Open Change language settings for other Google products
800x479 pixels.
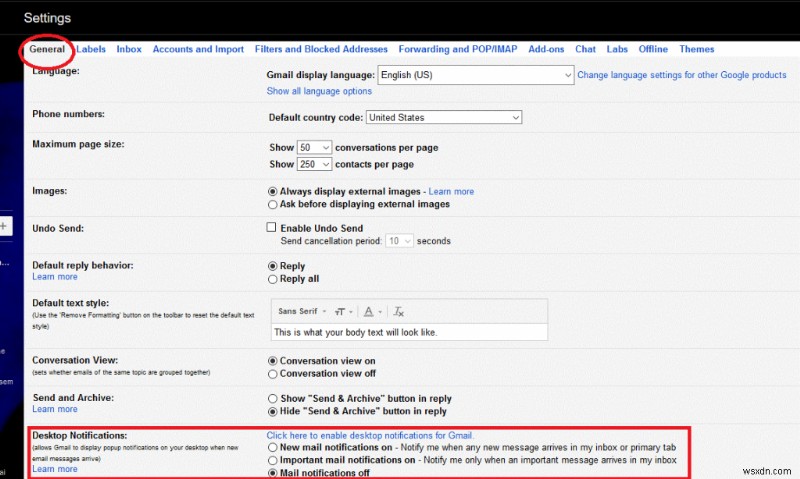click(x=682, y=75)
